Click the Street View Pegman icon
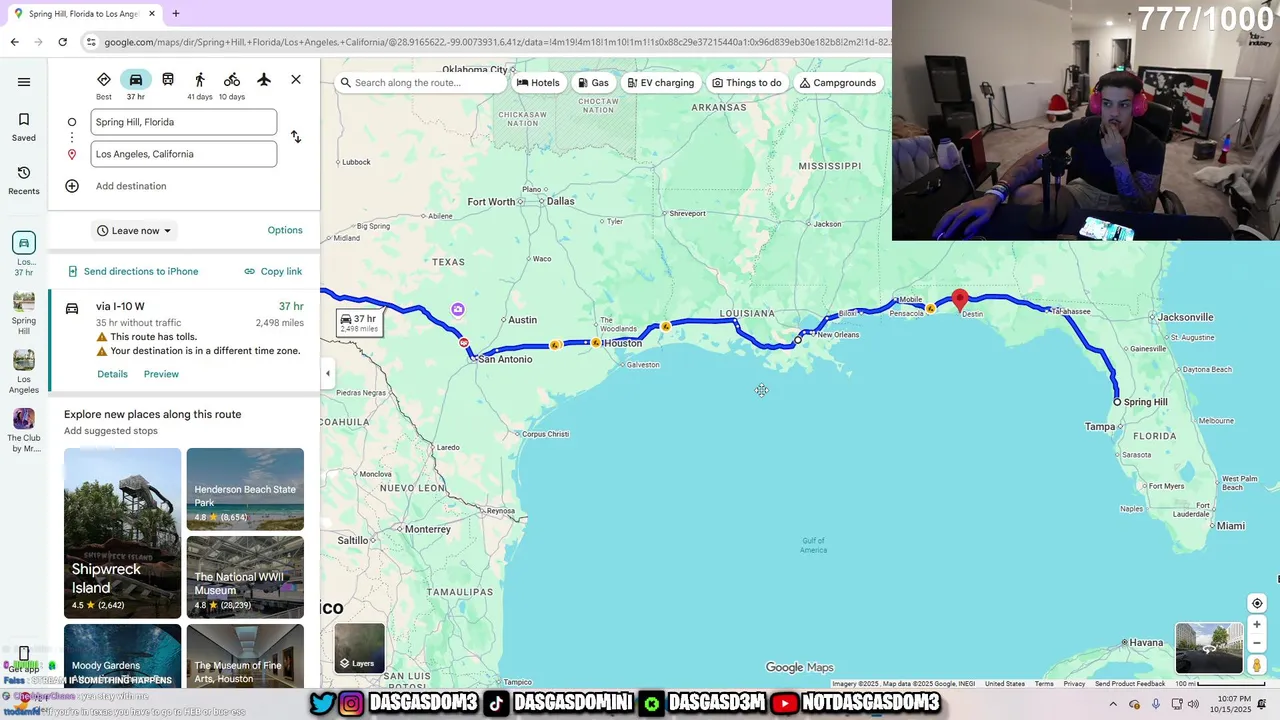This screenshot has width=1280, height=720. coord(1257,665)
